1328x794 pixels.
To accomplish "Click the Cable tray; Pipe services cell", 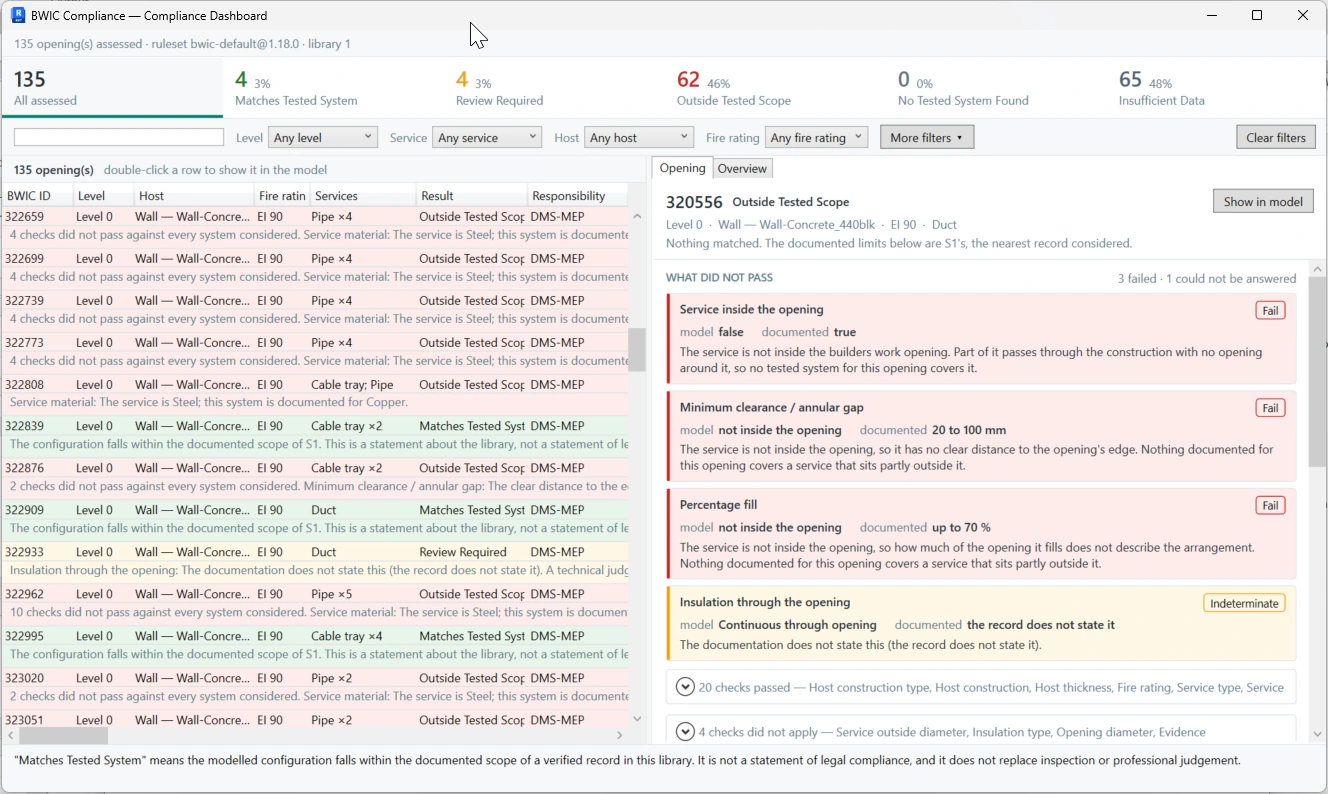I will pyautogui.click(x=352, y=384).
